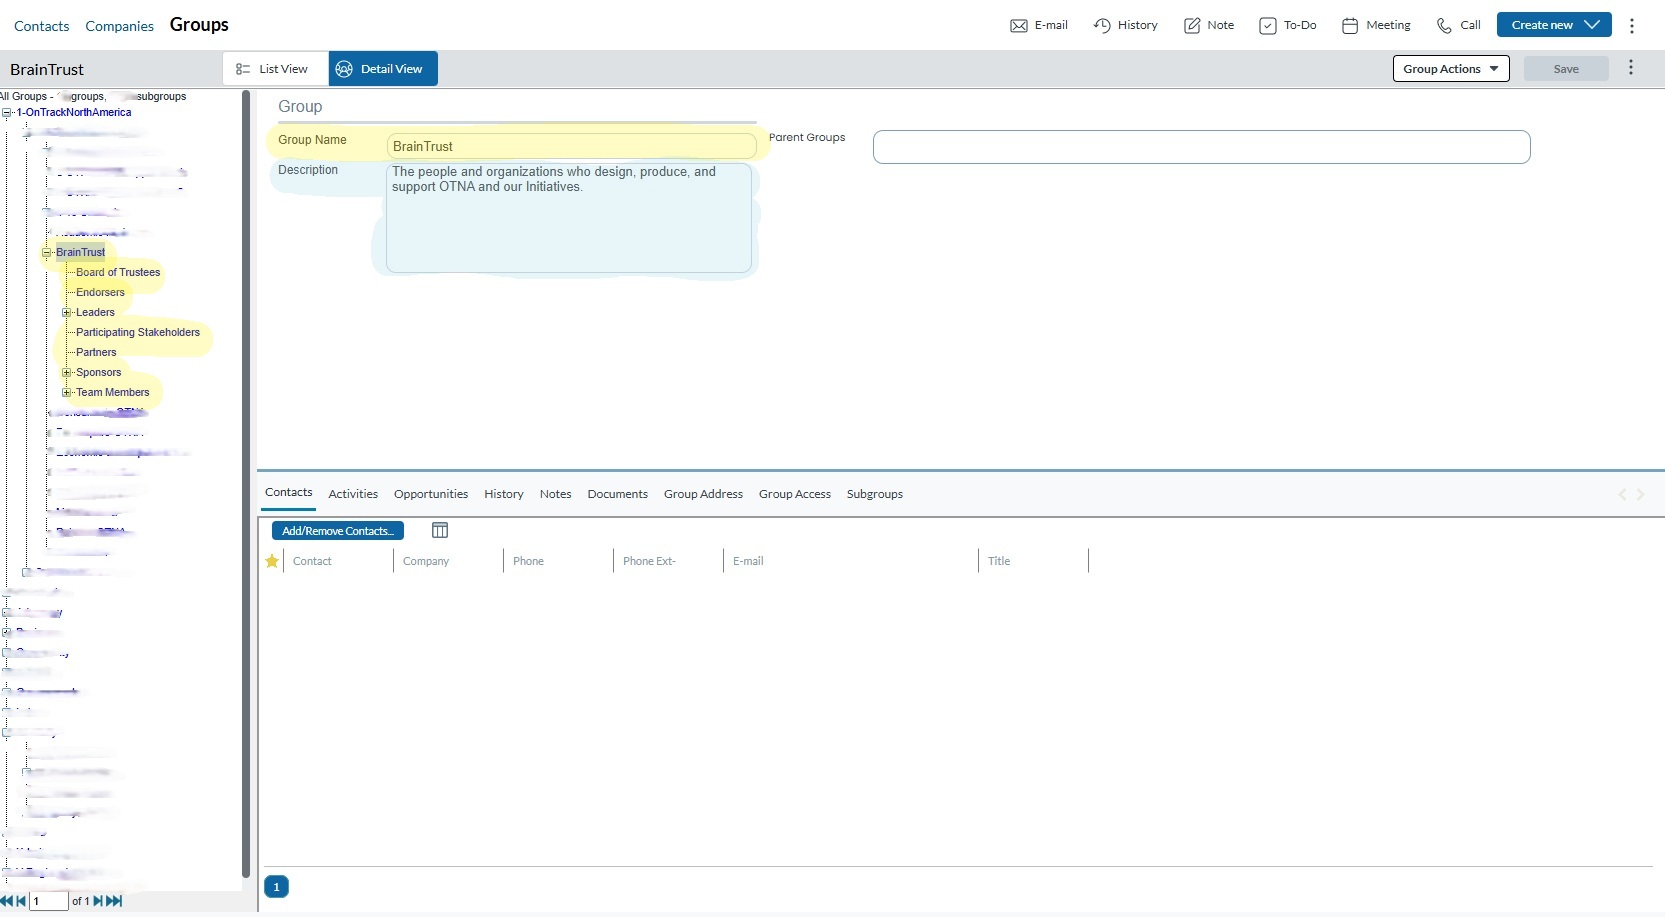Create a new Note from toolbar

[1192, 26]
